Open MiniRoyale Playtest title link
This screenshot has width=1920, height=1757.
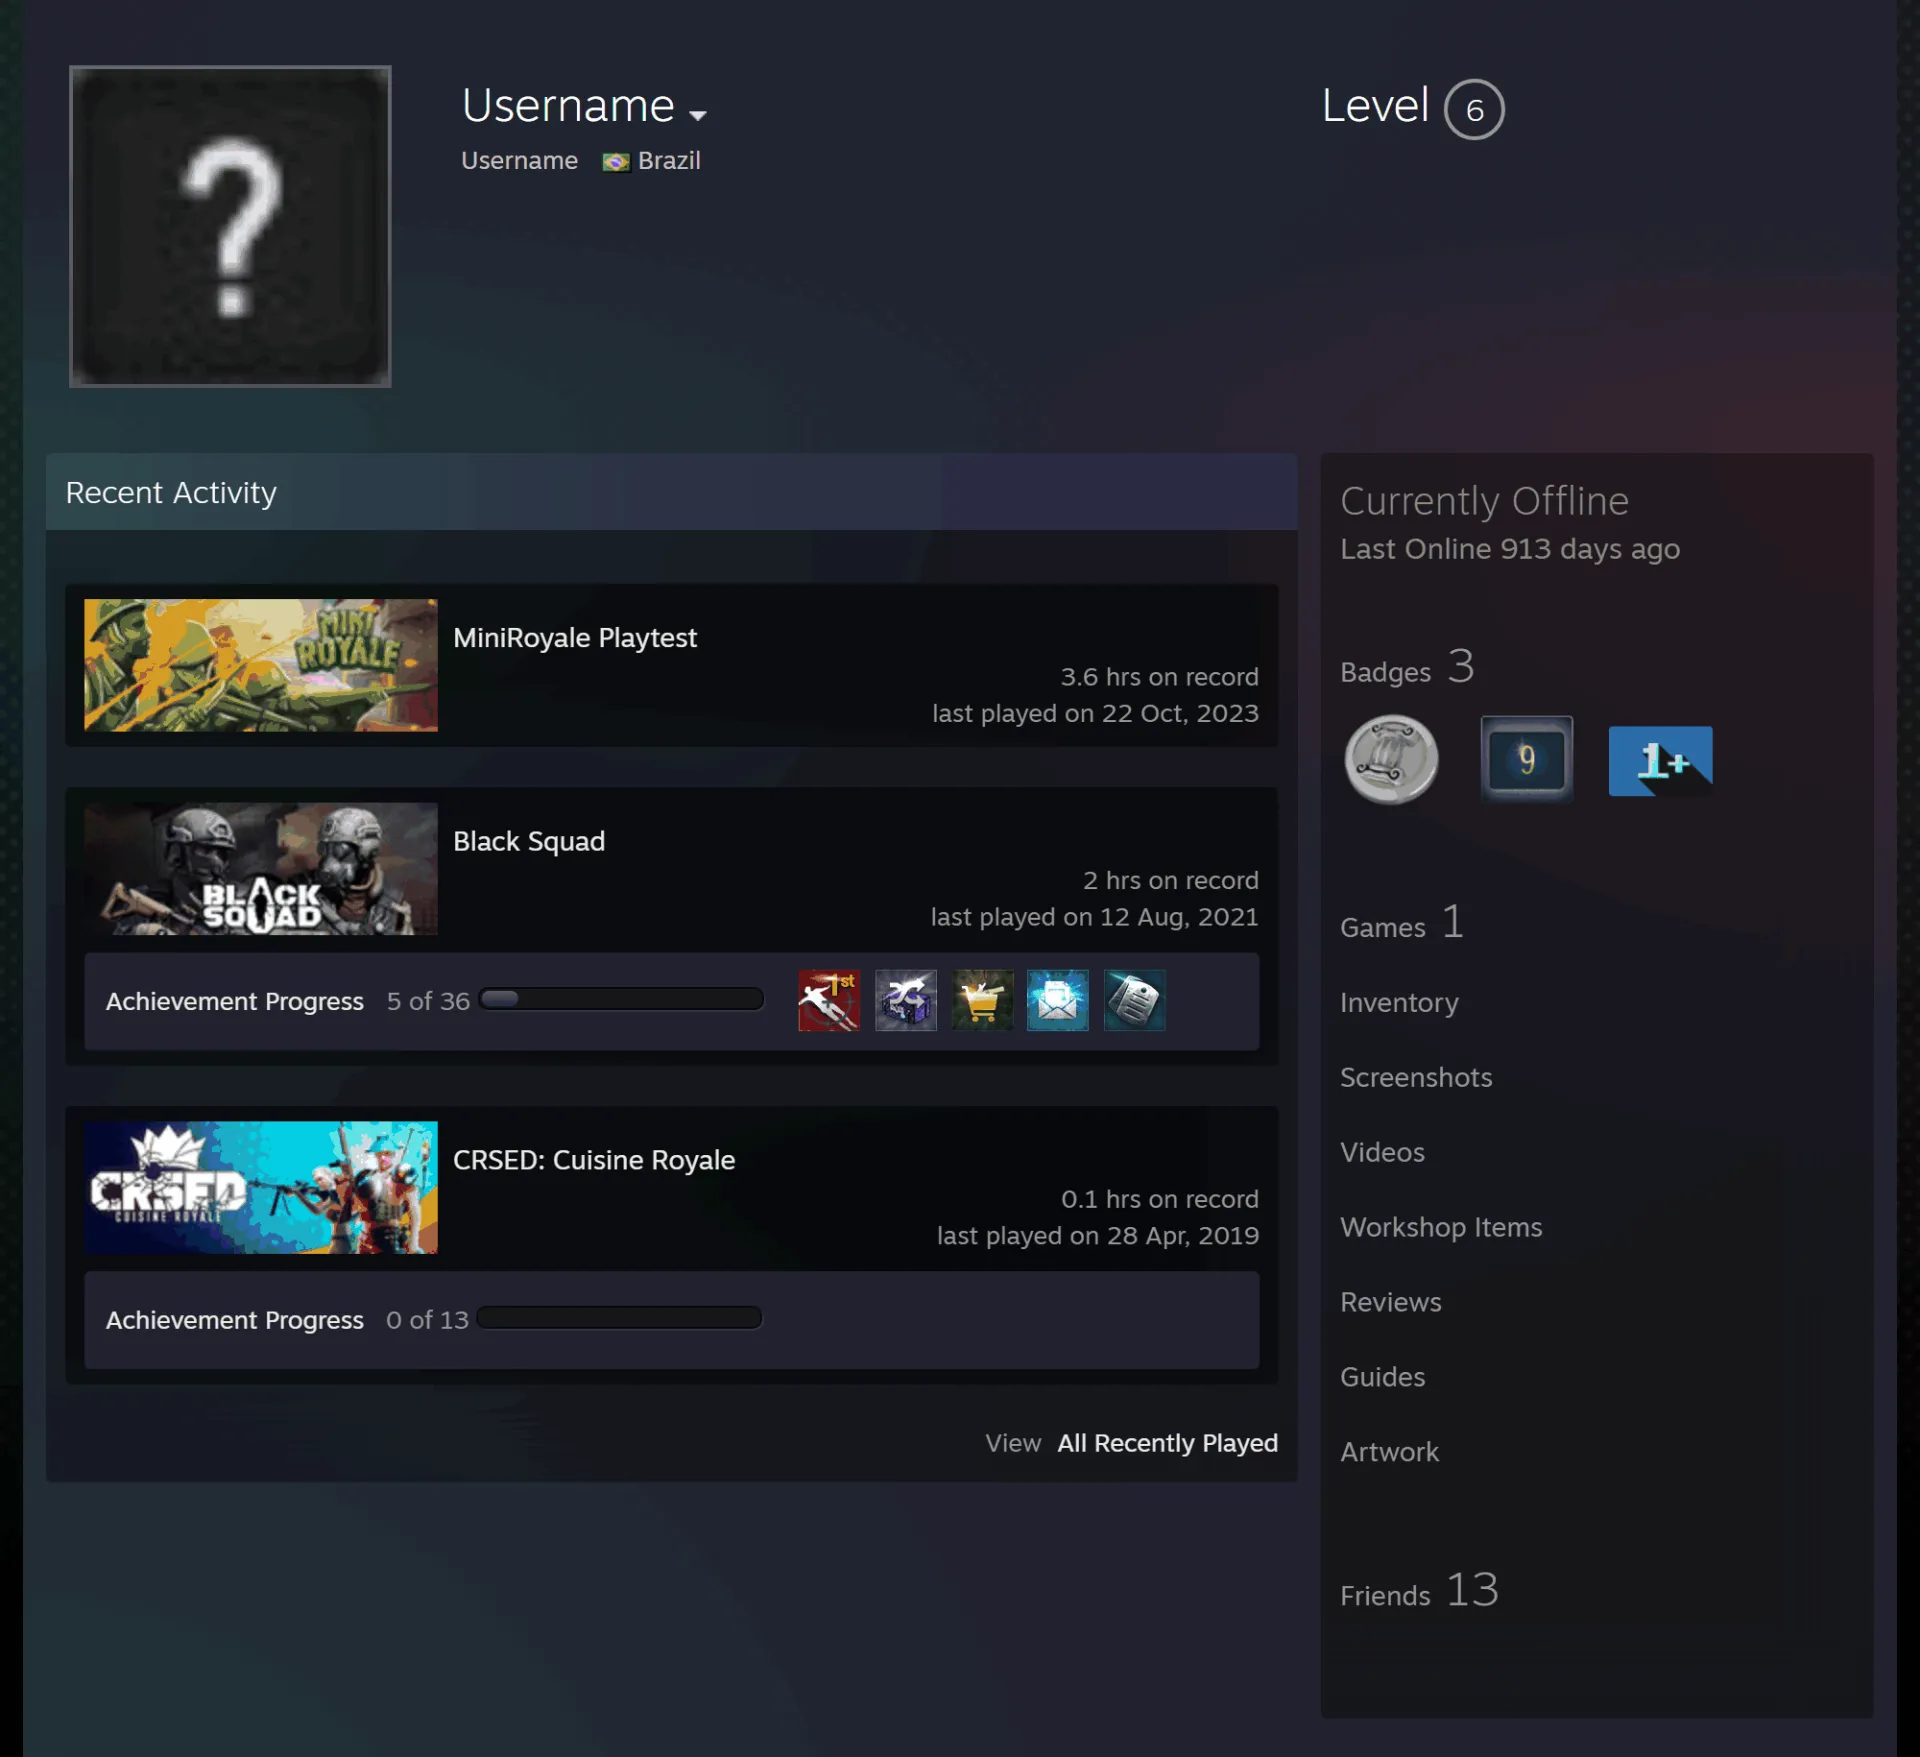pos(575,638)
